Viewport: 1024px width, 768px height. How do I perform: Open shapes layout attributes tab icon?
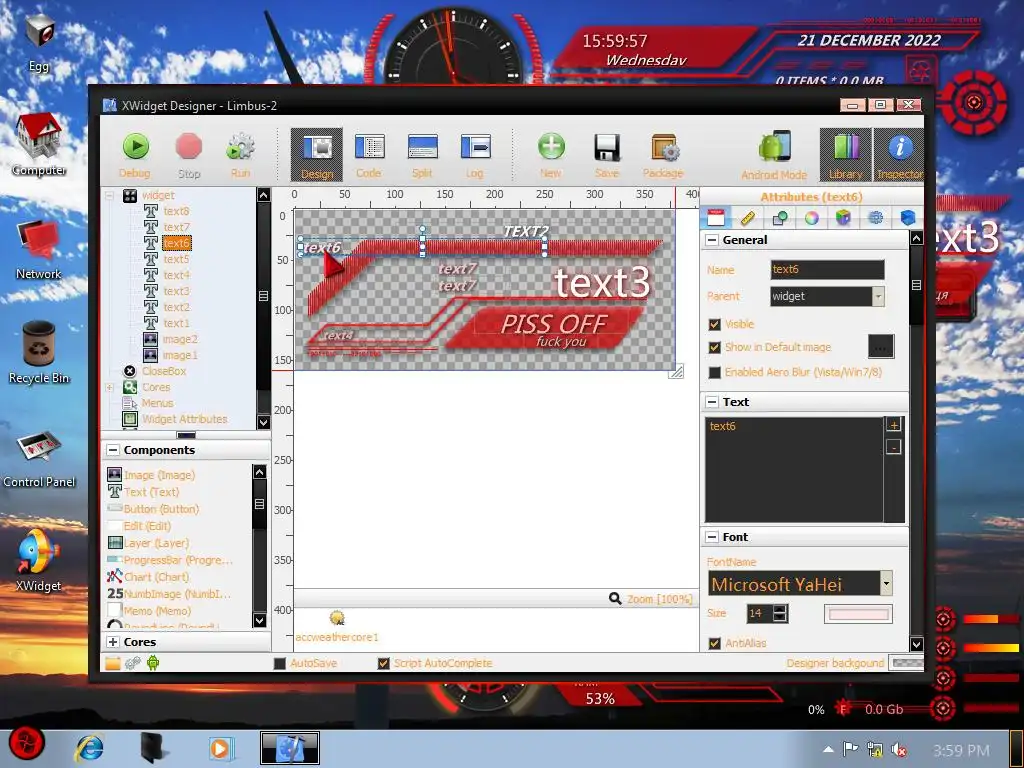point(780,217)
